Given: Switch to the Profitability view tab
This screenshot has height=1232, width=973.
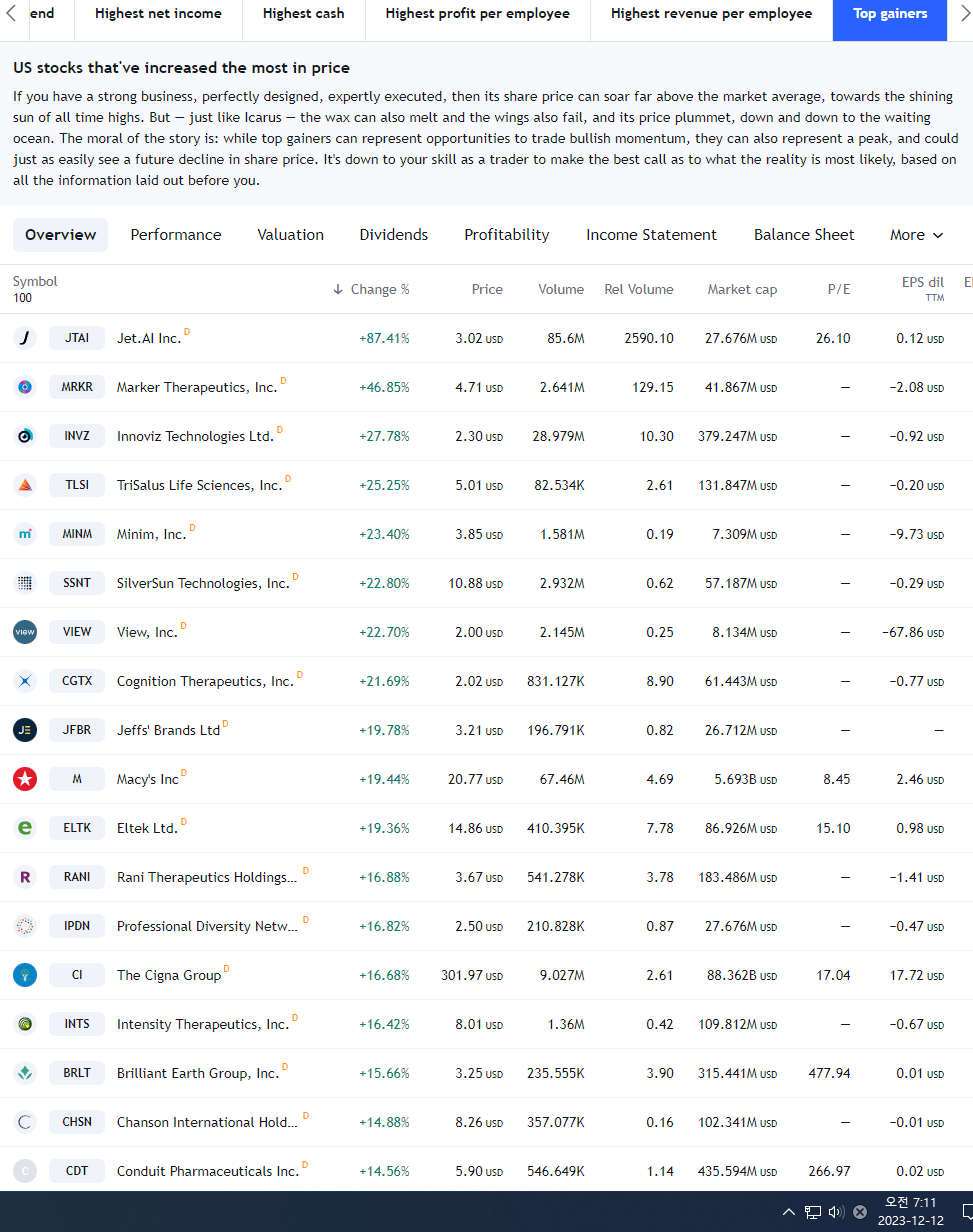Looking at the screenshot, I should (x=507, y=235).
